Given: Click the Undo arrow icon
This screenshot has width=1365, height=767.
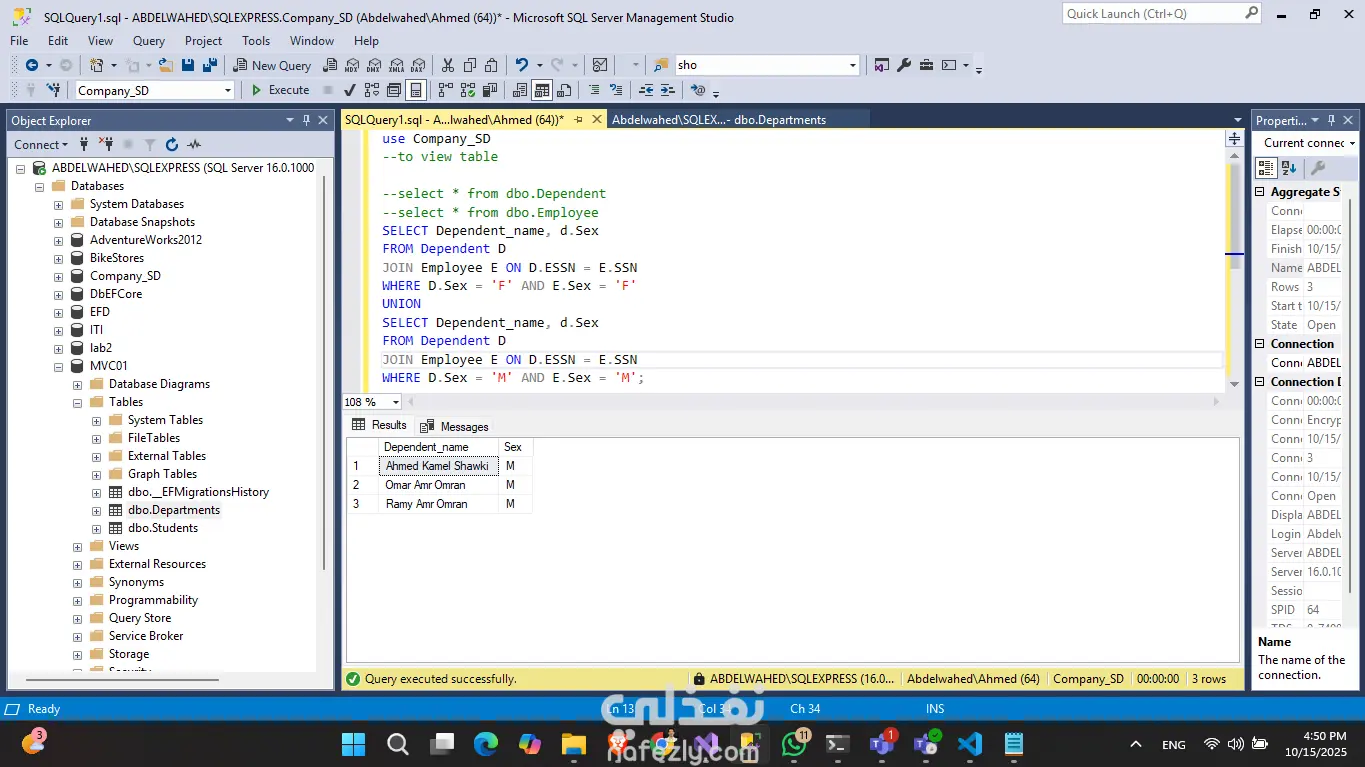Looking at the screenshot, I should click(521, 65).
